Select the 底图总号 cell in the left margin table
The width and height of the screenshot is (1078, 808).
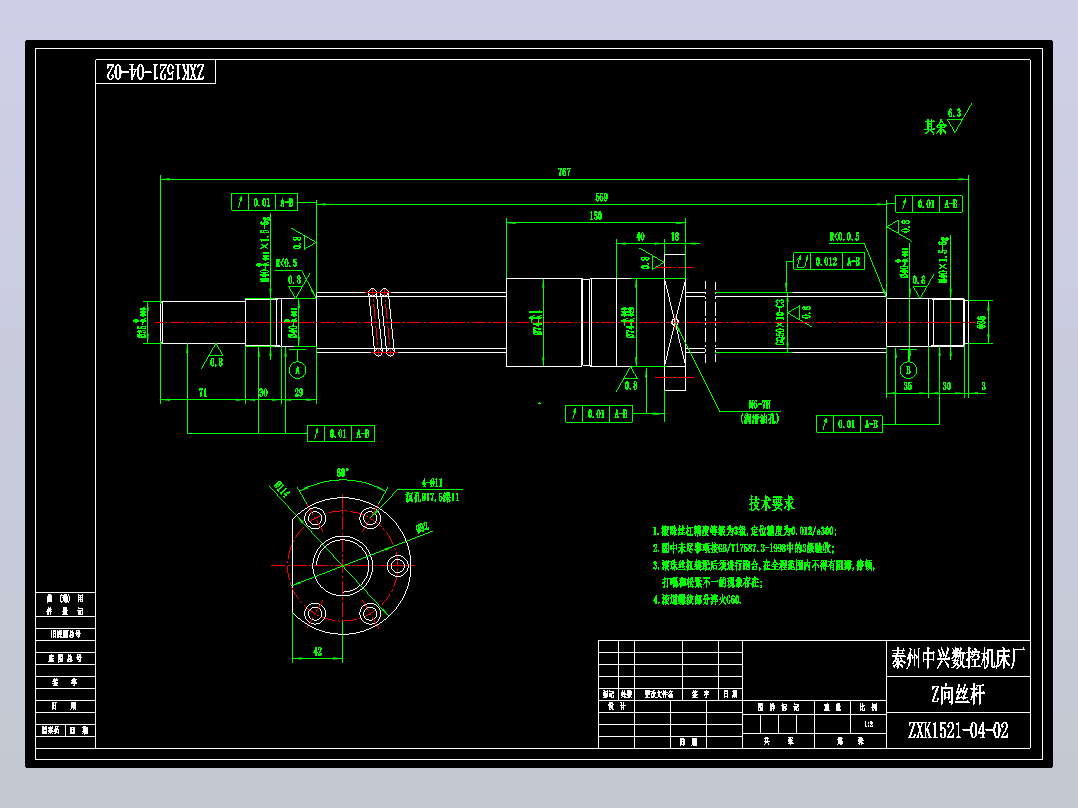[65, 658]
